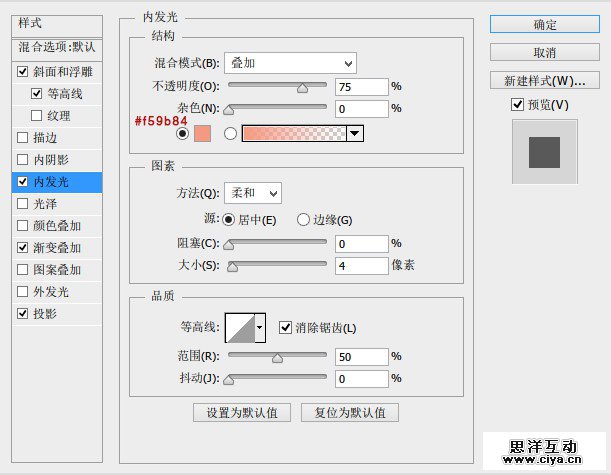This screenshot has width=611, height=475.
Task: Enable the 内阴影 checkbox
Action: point(23,159)
